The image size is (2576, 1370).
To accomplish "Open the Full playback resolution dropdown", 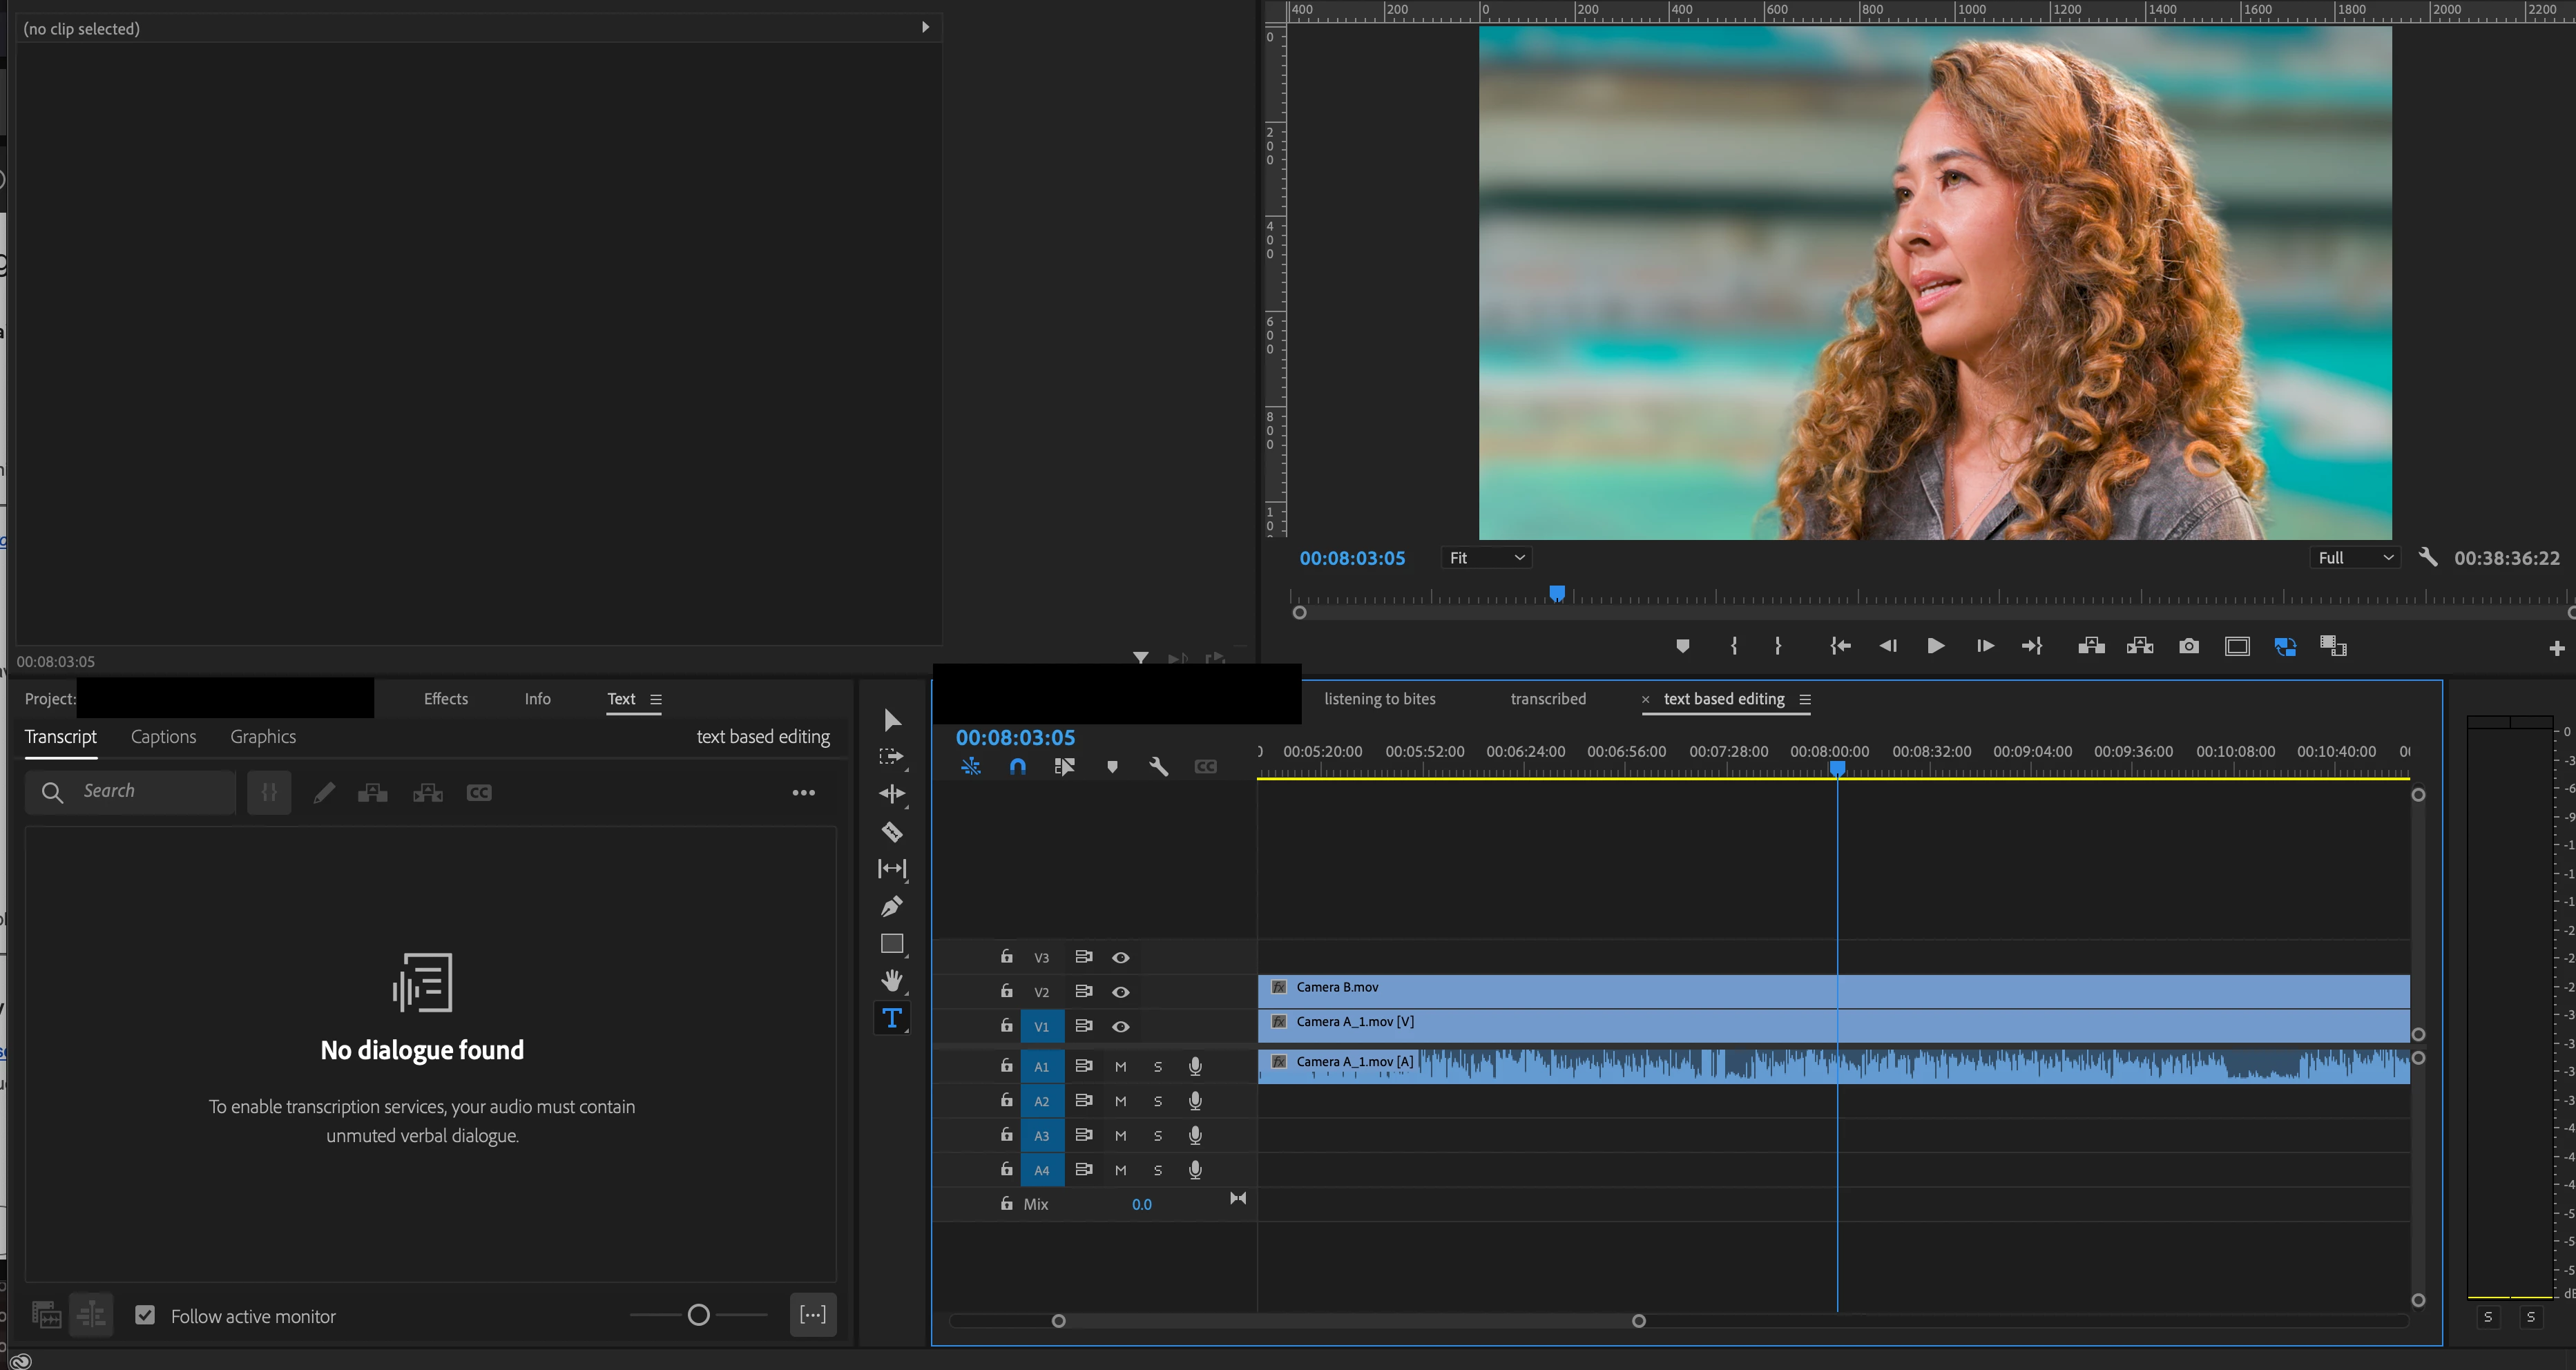I will pyautogui.click(x=2355, y=558).
